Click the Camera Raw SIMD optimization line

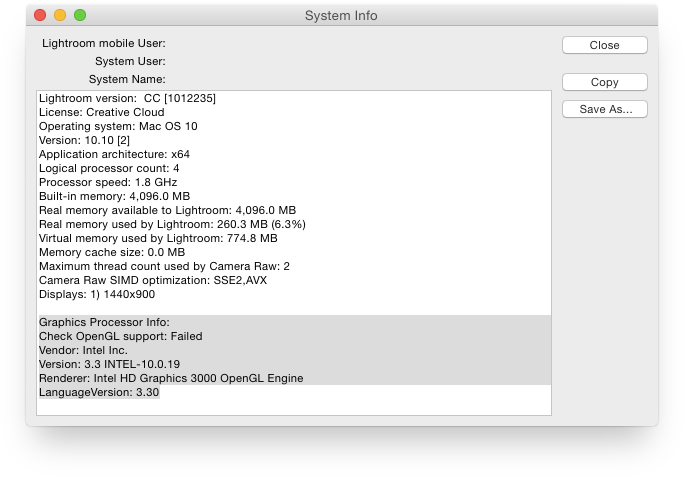(x=152, y=280)
